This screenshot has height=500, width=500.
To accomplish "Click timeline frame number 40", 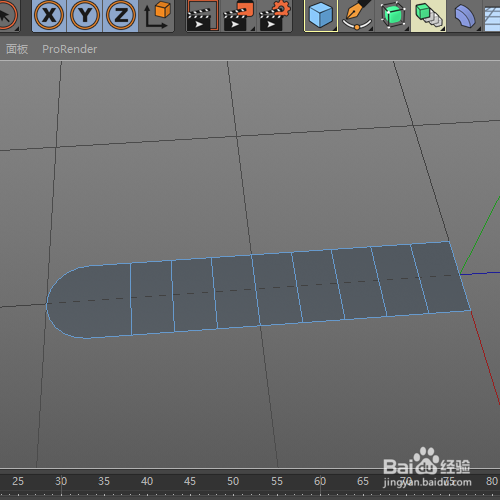I will tap(147, 481).
